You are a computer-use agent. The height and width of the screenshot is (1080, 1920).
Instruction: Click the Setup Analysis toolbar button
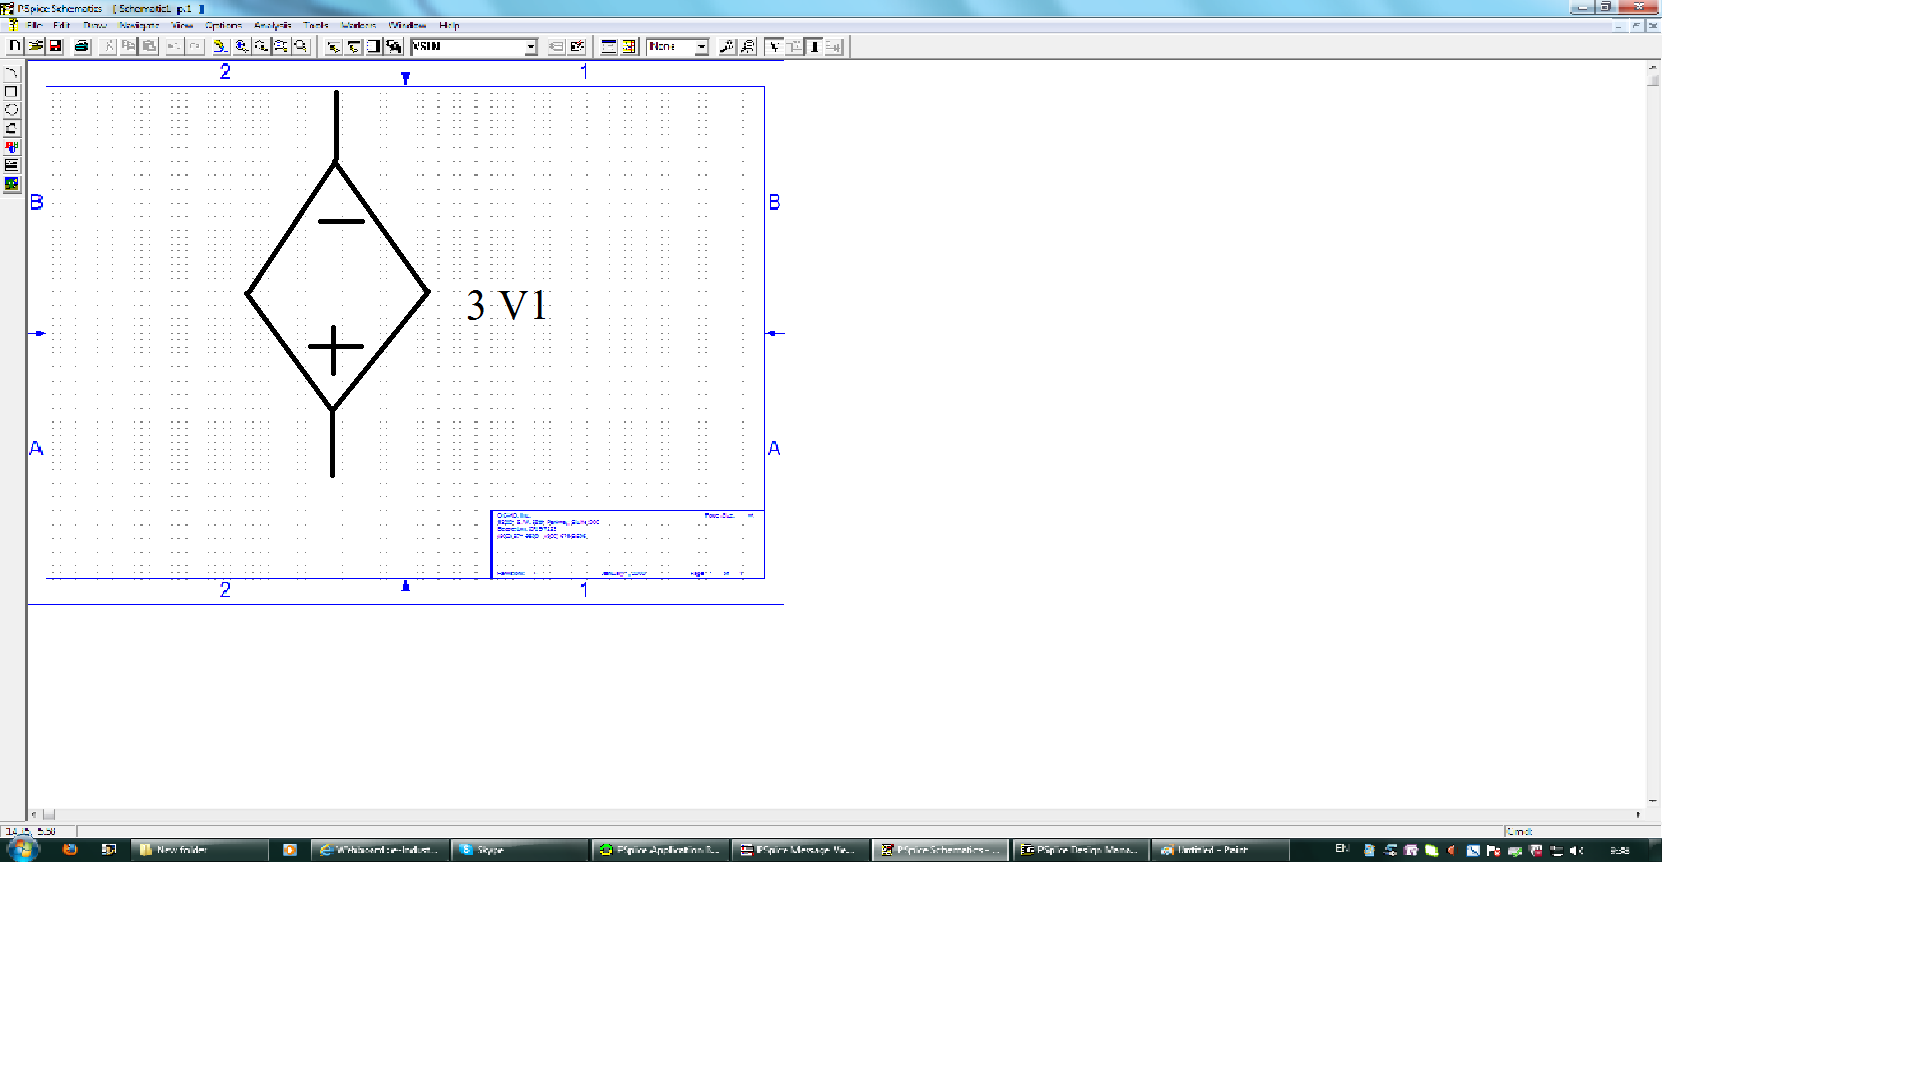608,46
